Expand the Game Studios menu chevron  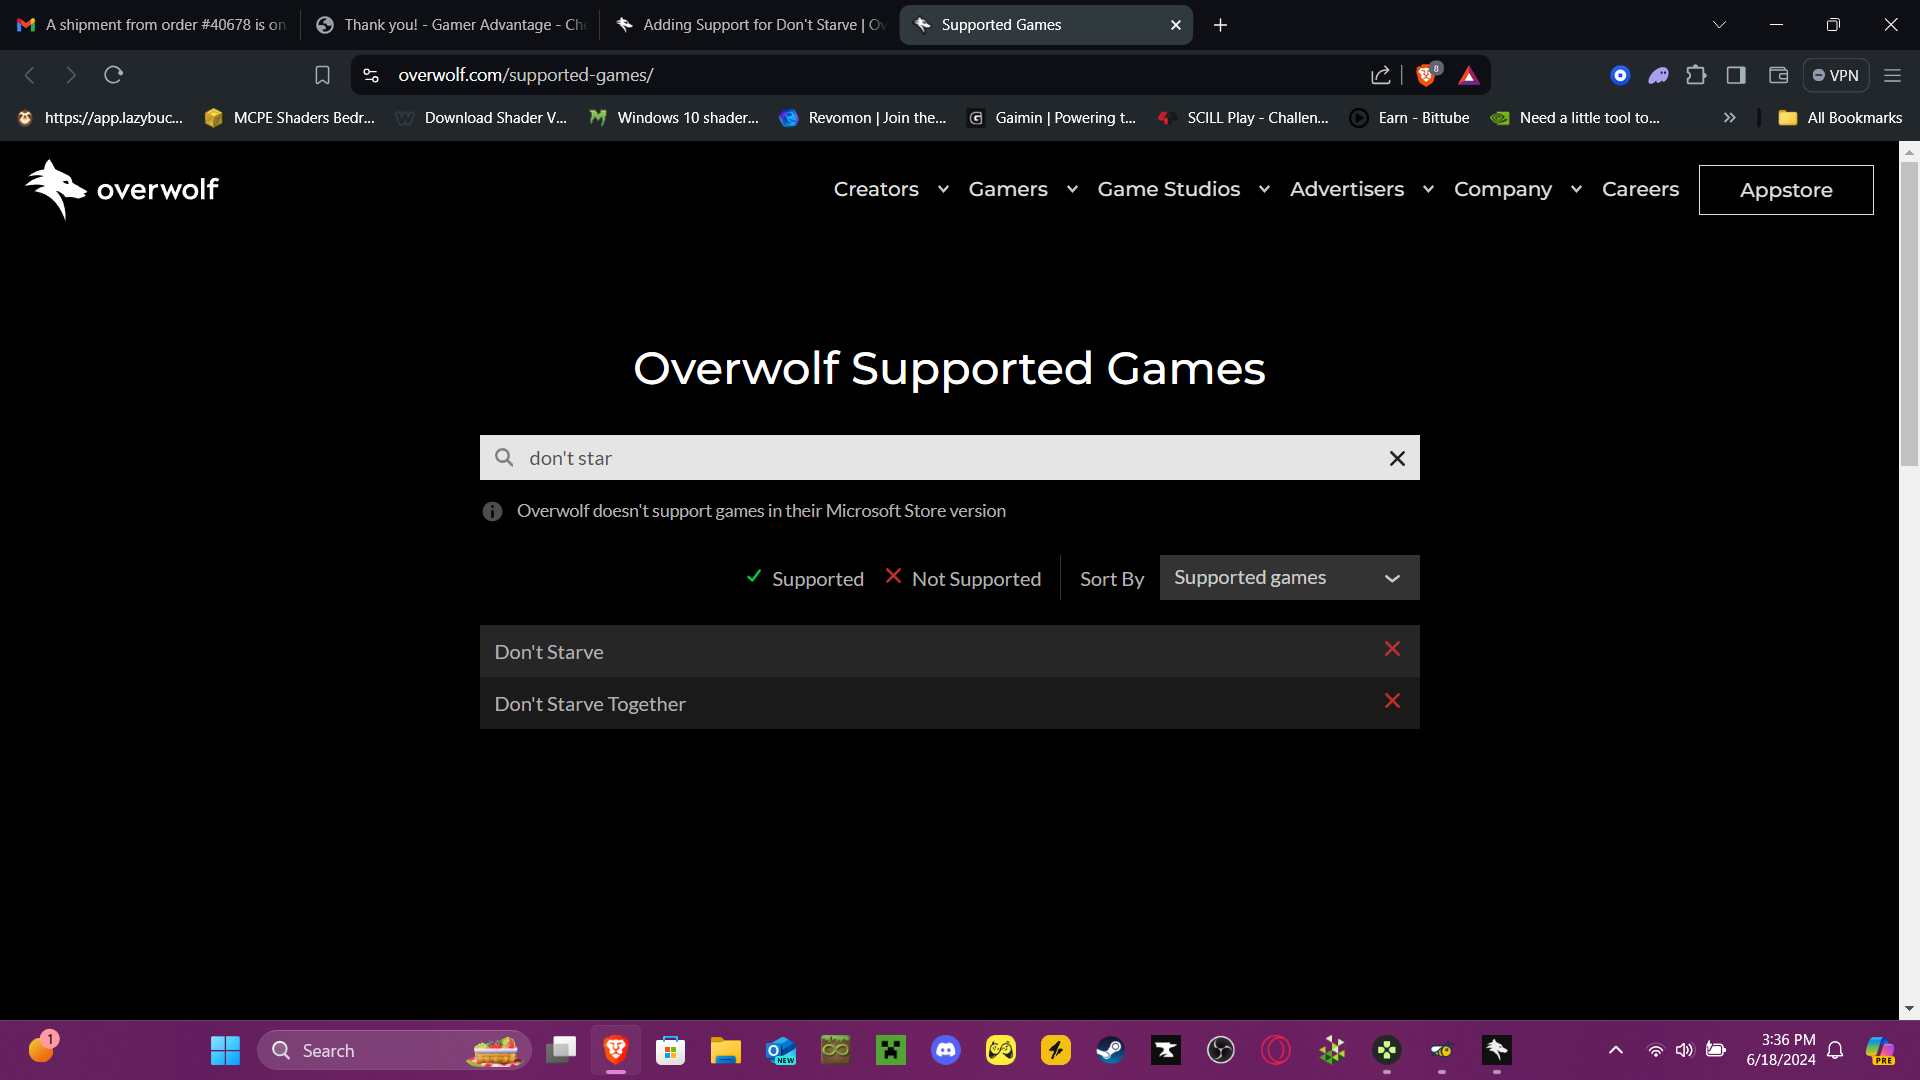[x=1264, y=189]
